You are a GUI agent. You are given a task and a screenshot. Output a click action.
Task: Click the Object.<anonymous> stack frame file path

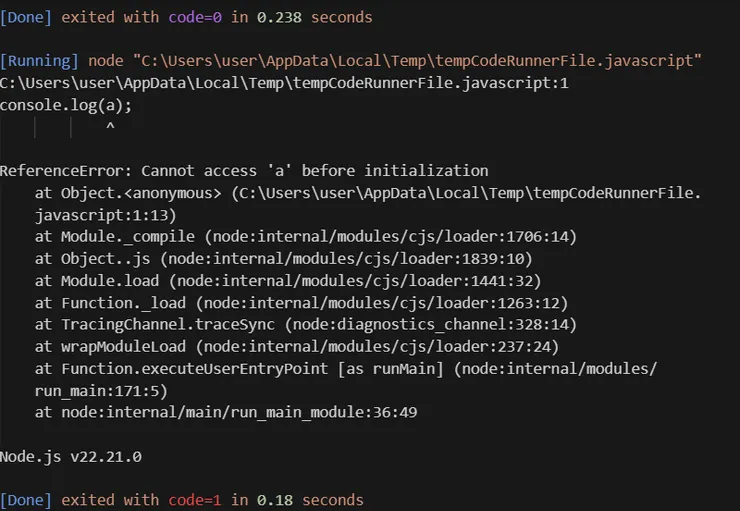(467, 193)
